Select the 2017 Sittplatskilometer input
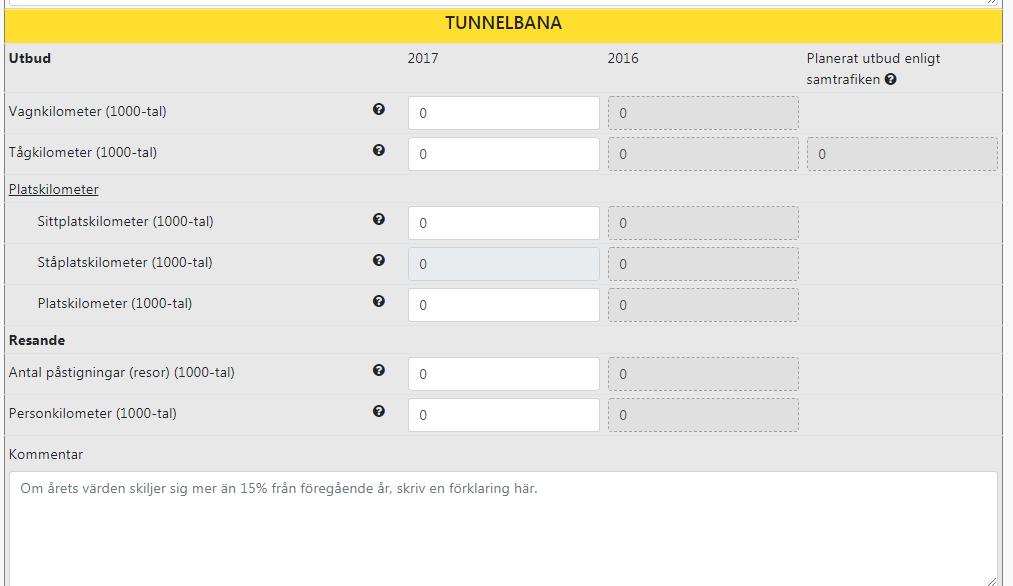This screenshot has width=1013, height=586. pyautogui.click(x=504, y=223)
